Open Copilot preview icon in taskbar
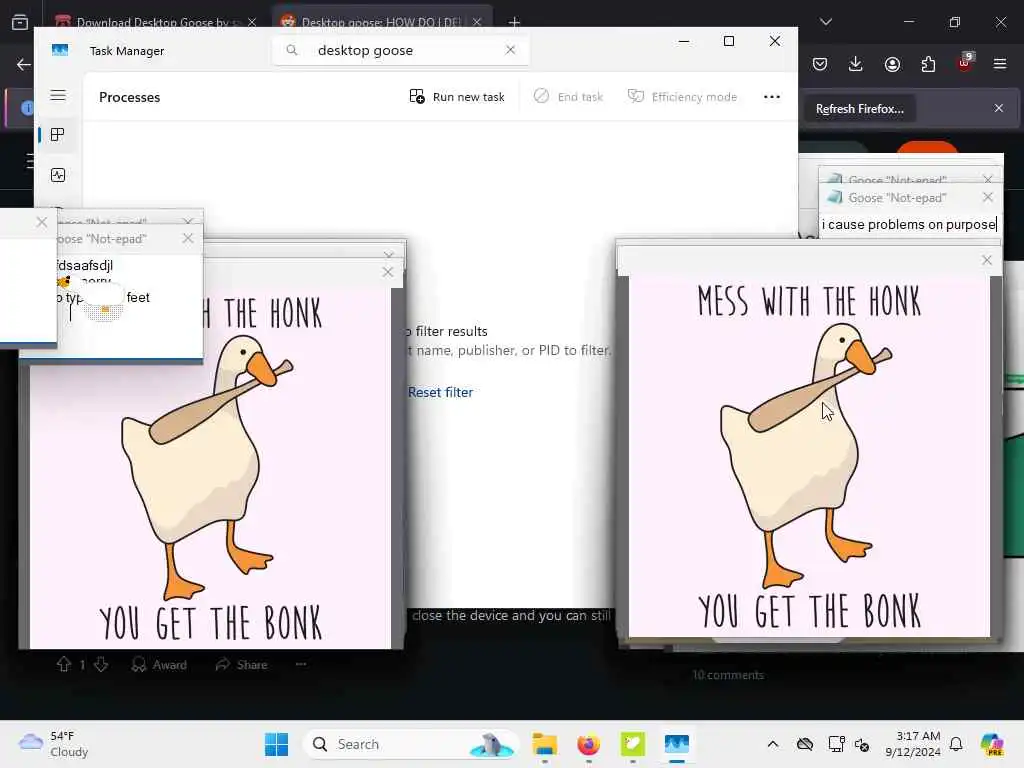The image size is (1024, 768). pos(992,744)
